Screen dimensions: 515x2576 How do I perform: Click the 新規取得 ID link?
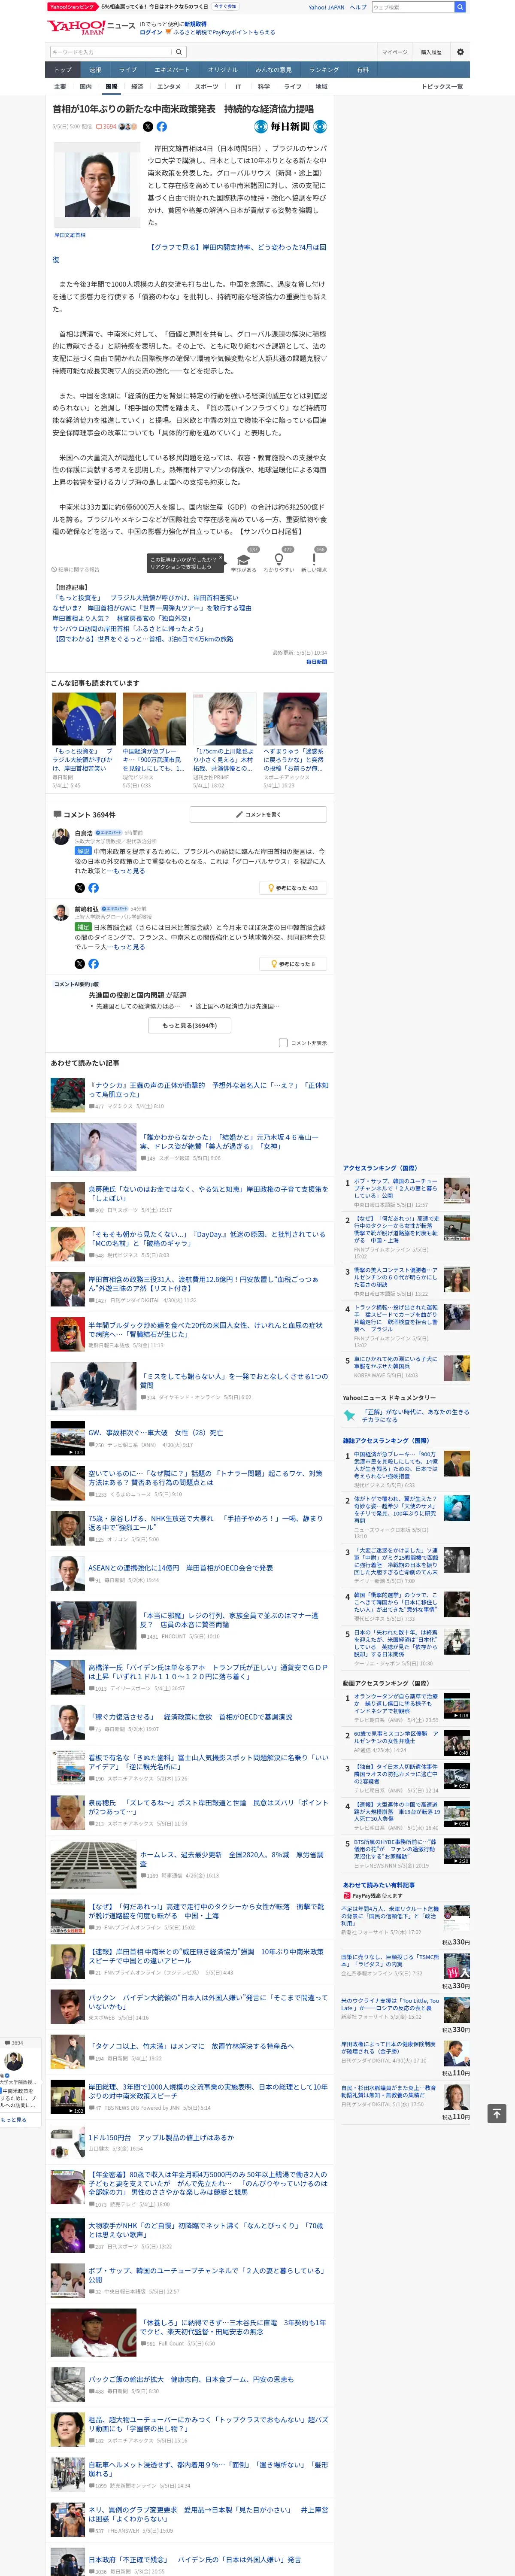click(195, 24)
